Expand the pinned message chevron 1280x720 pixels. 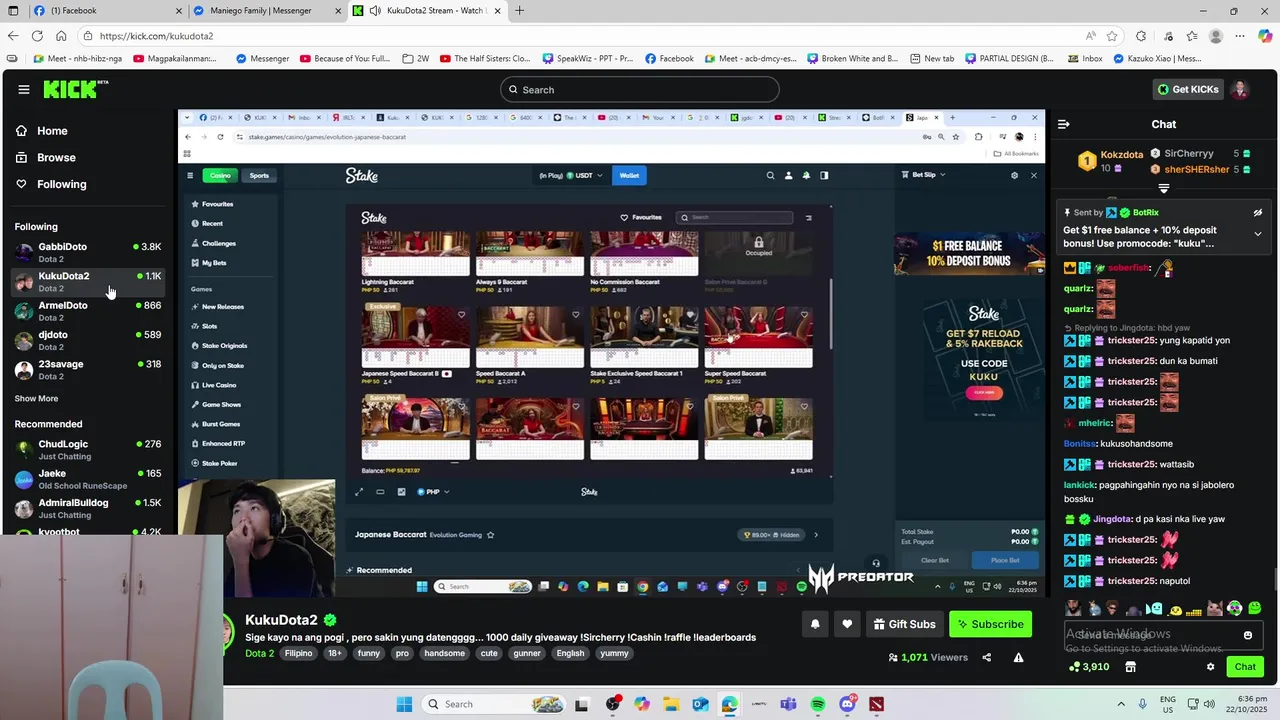pyautogui.click(x=1258, y=234)
